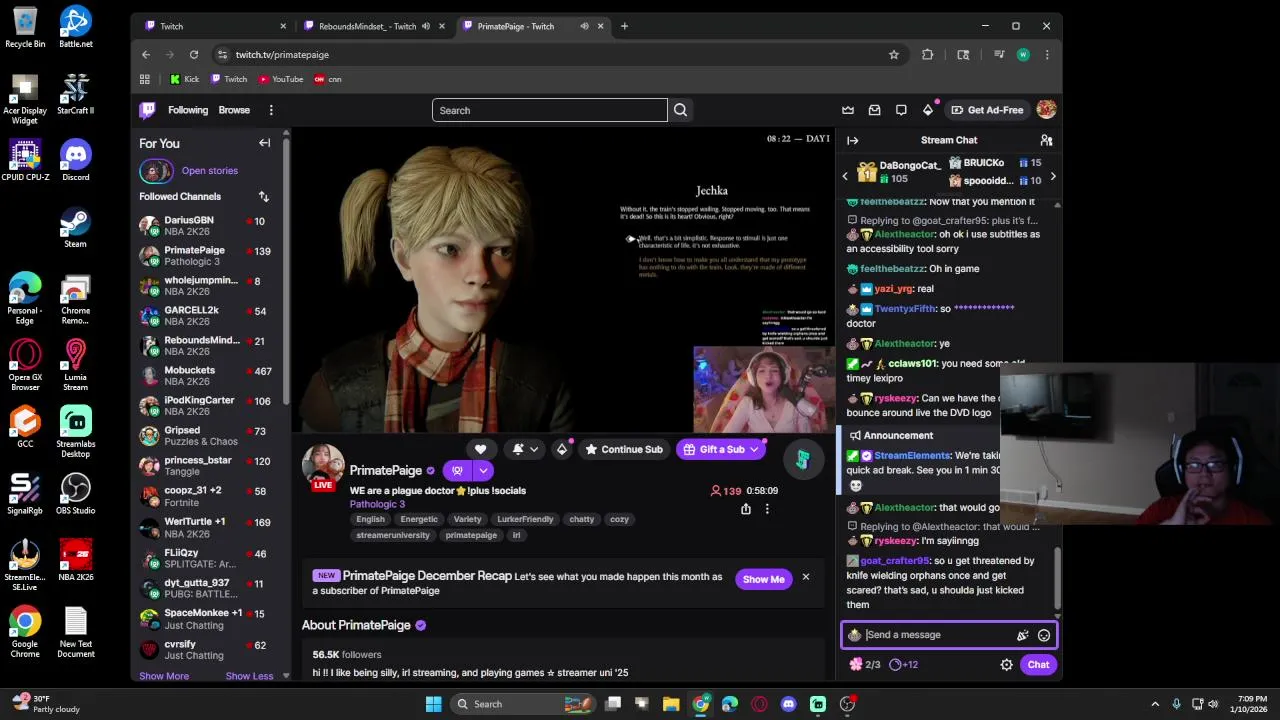Click the search magnifier button
This screenshot has width=1280, height=720.
[x=680, y=110]
